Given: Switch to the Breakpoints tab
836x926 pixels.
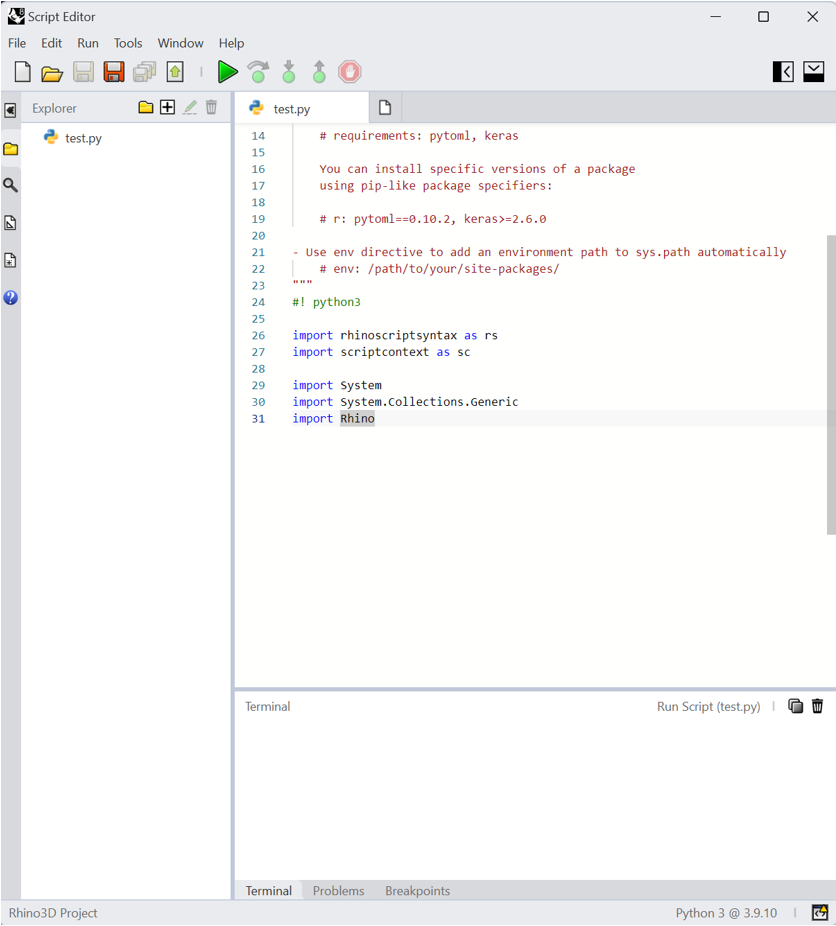Looking at the screenshot, I should coord(417,891).
